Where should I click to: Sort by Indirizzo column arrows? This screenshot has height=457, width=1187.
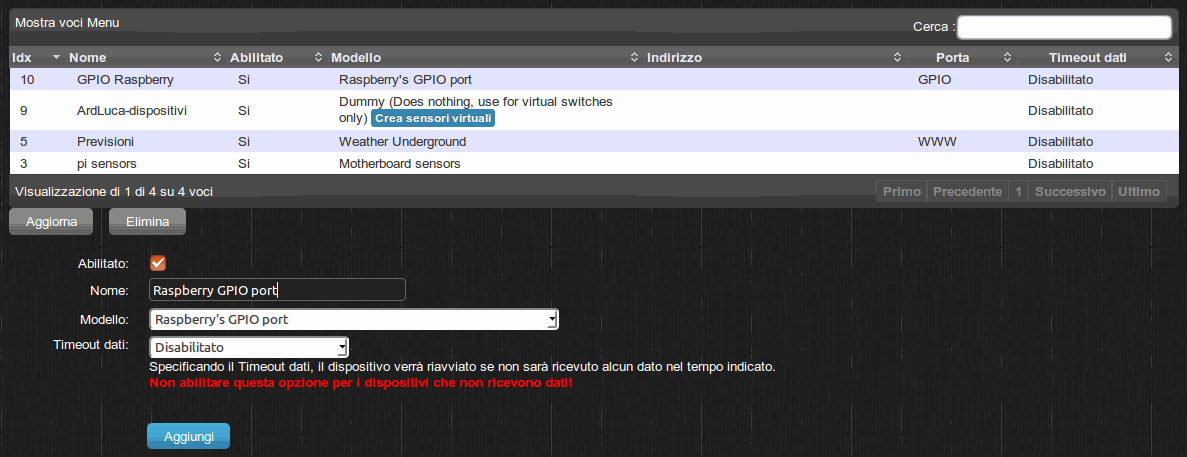[x=897, y=58]
